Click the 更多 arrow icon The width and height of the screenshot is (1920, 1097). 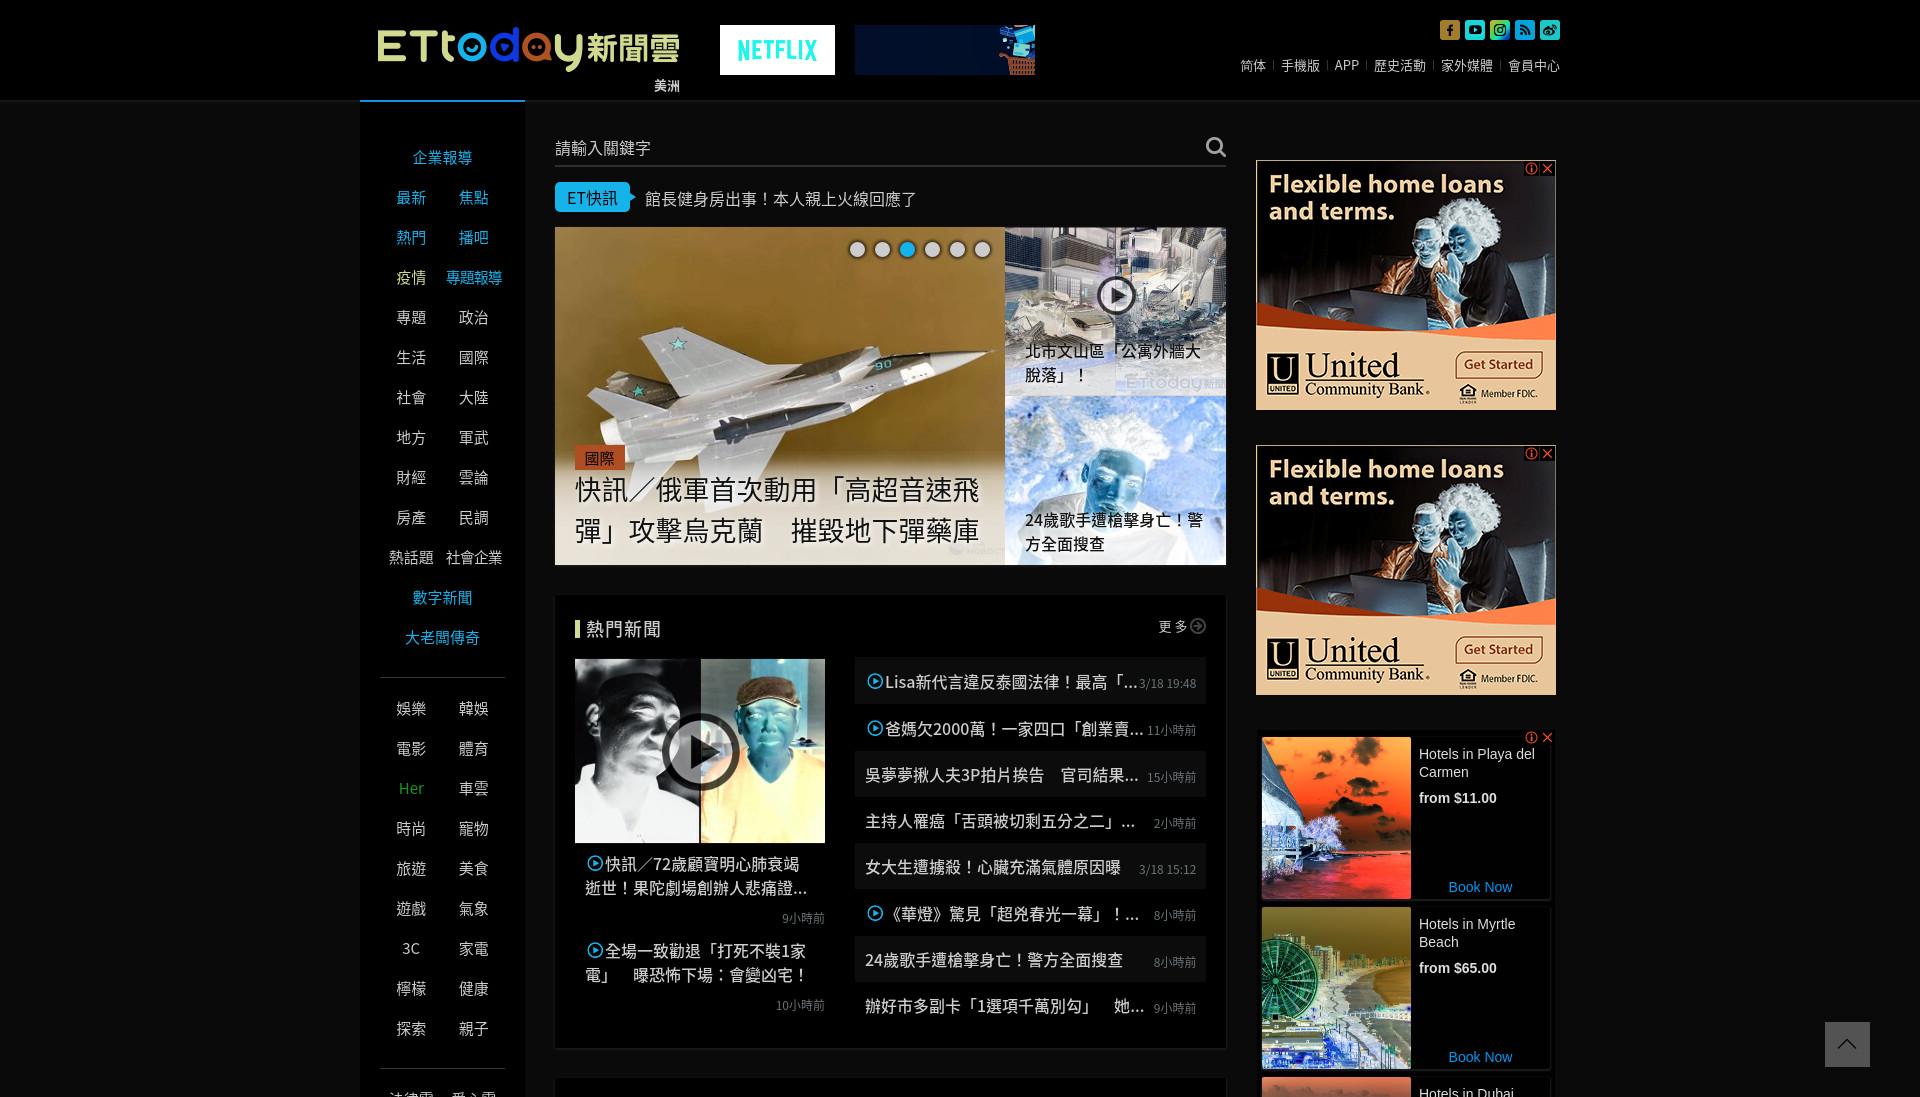[x=1198, y=626]
